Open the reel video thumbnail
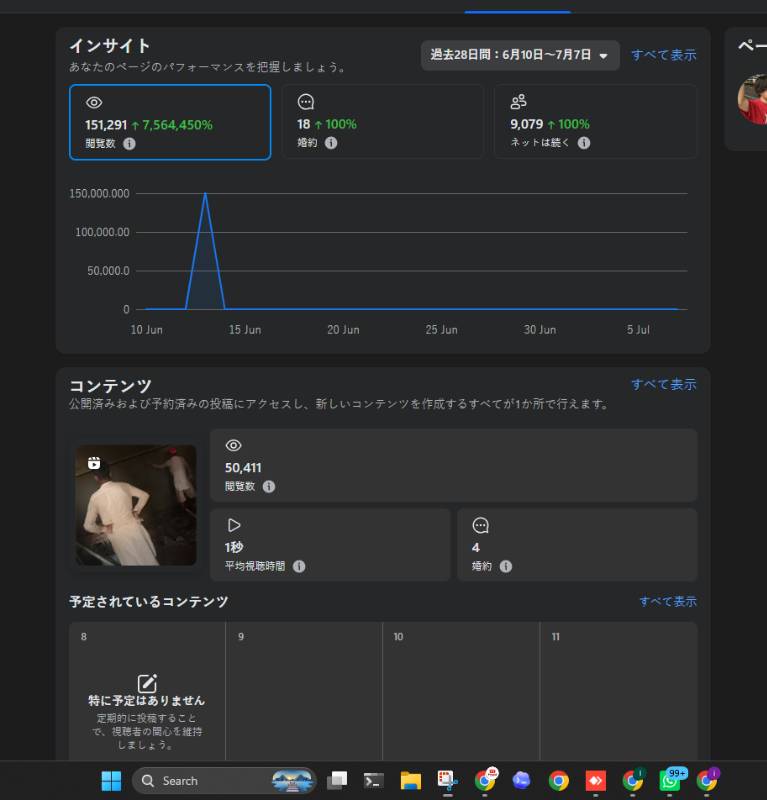 coord(136,505)
